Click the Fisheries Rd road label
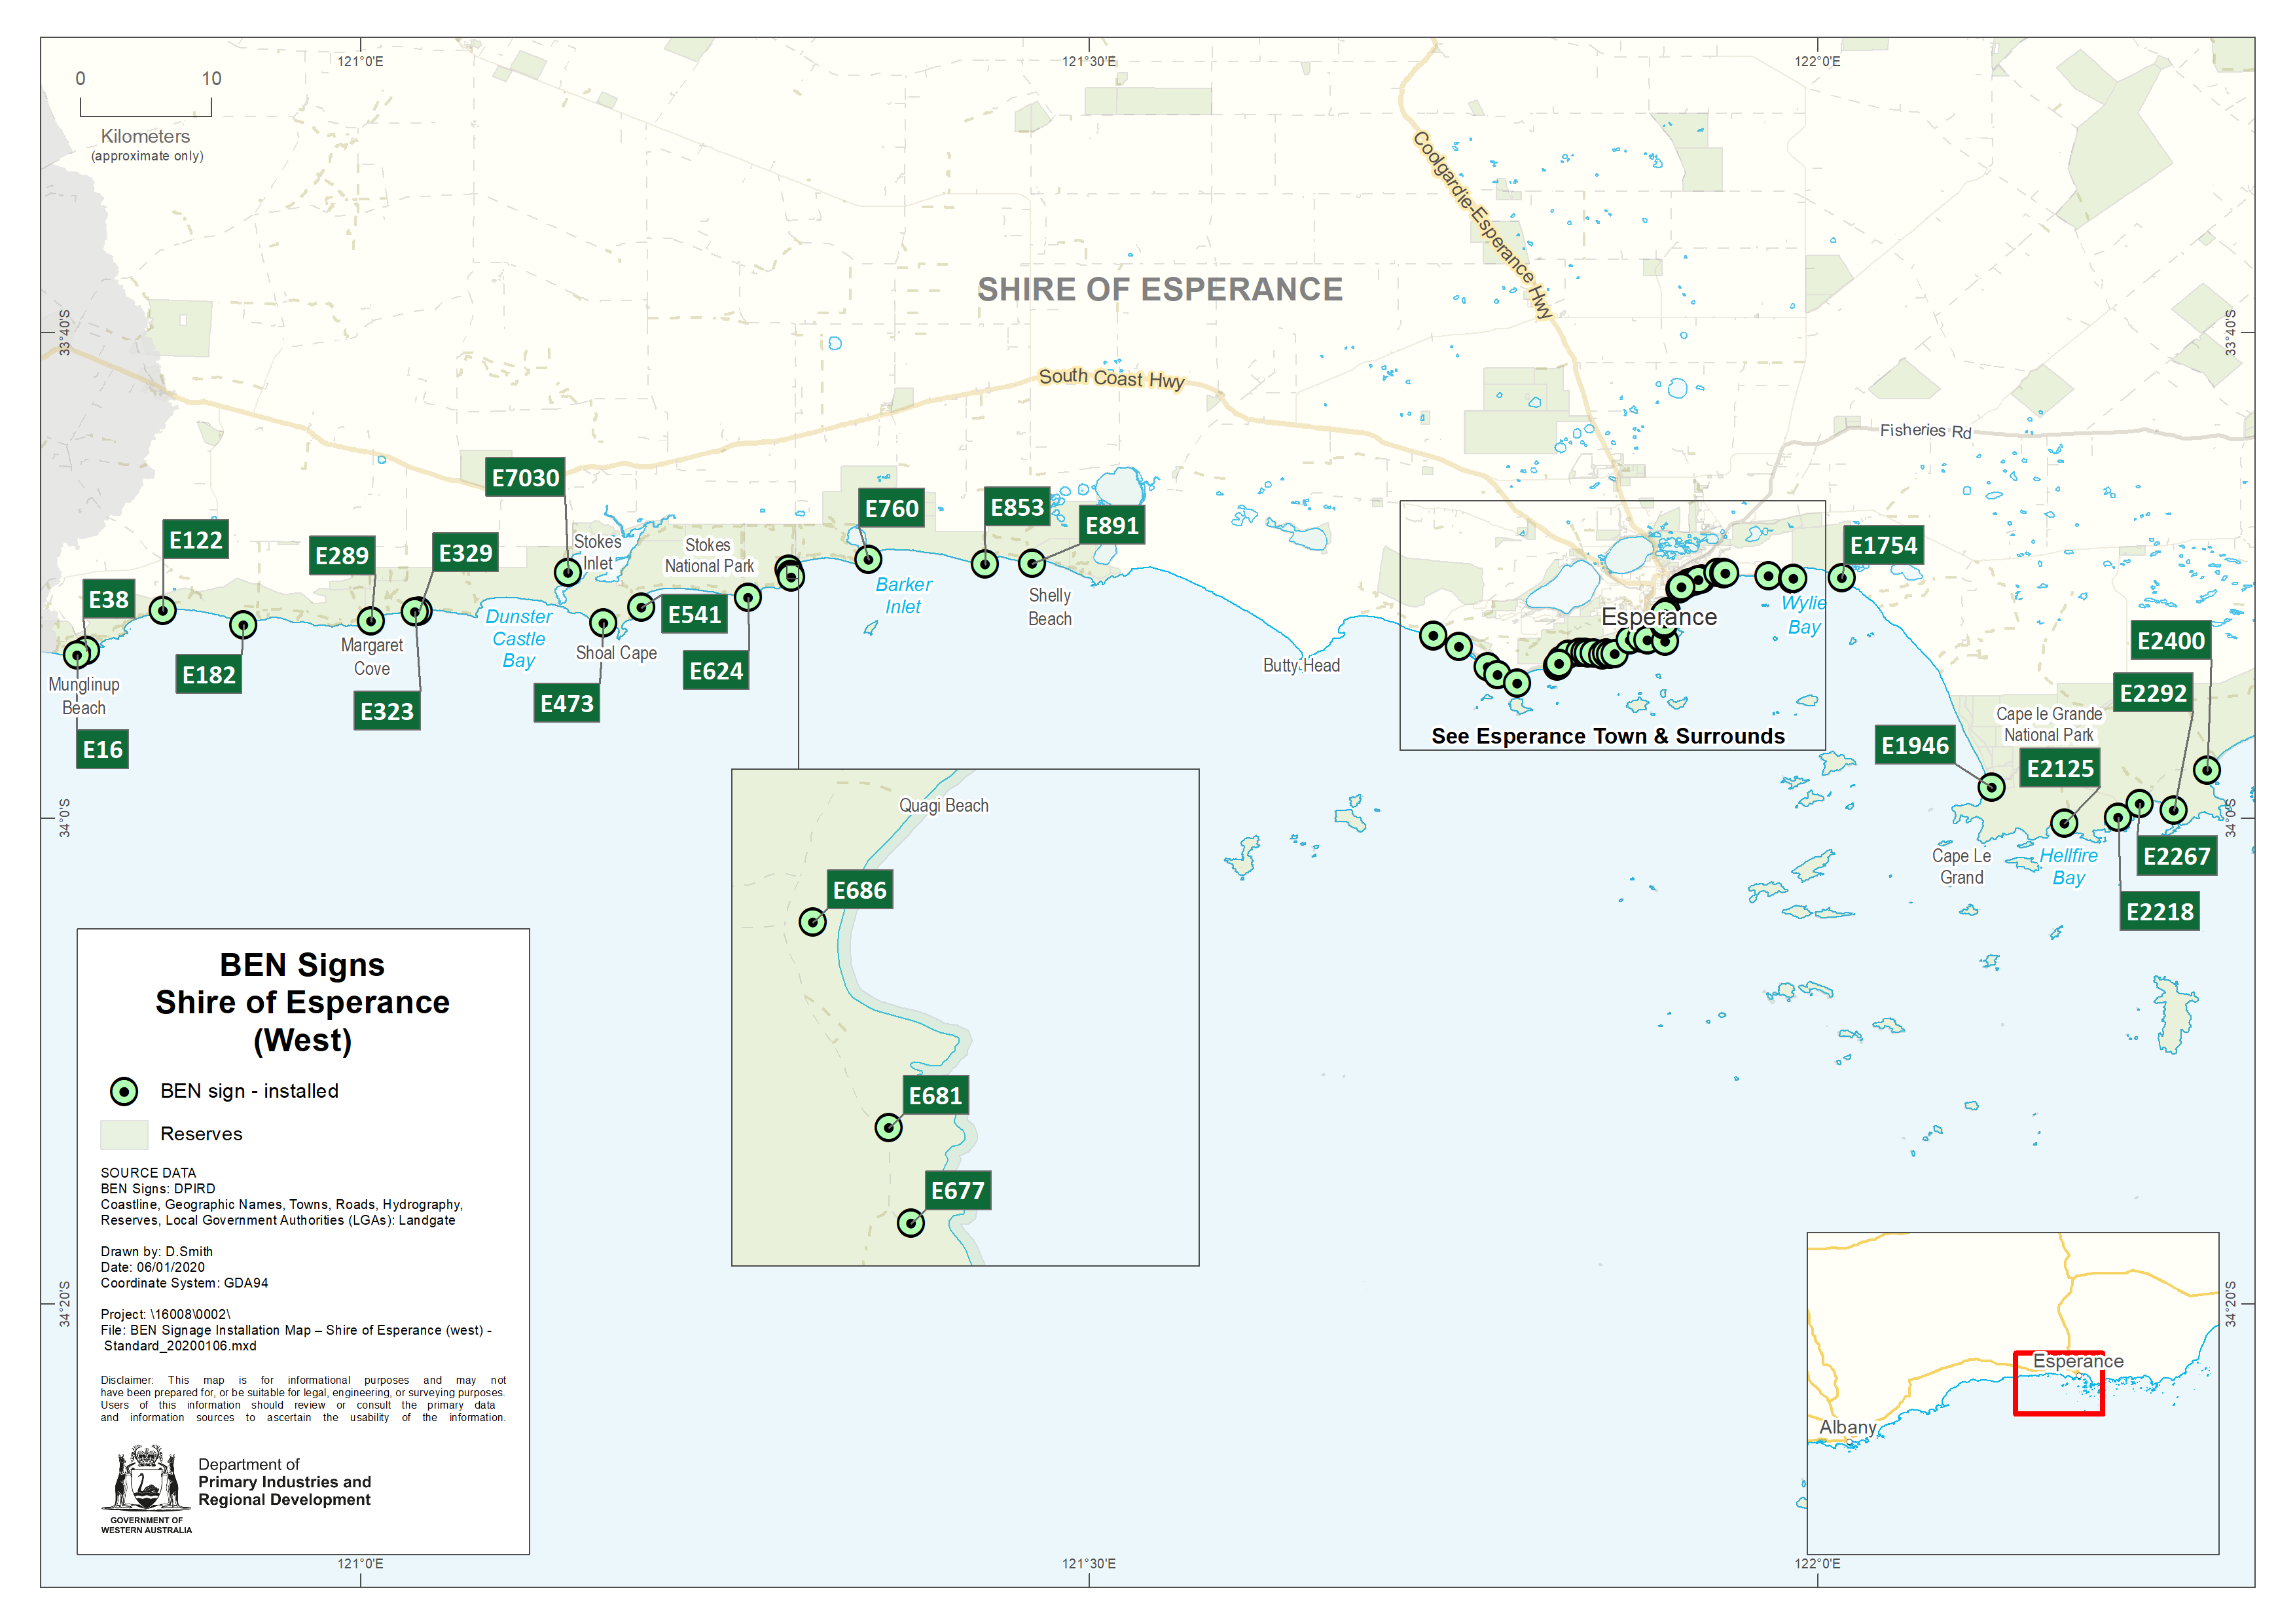This screenshot has height=1624, width=2295. 1925,431
